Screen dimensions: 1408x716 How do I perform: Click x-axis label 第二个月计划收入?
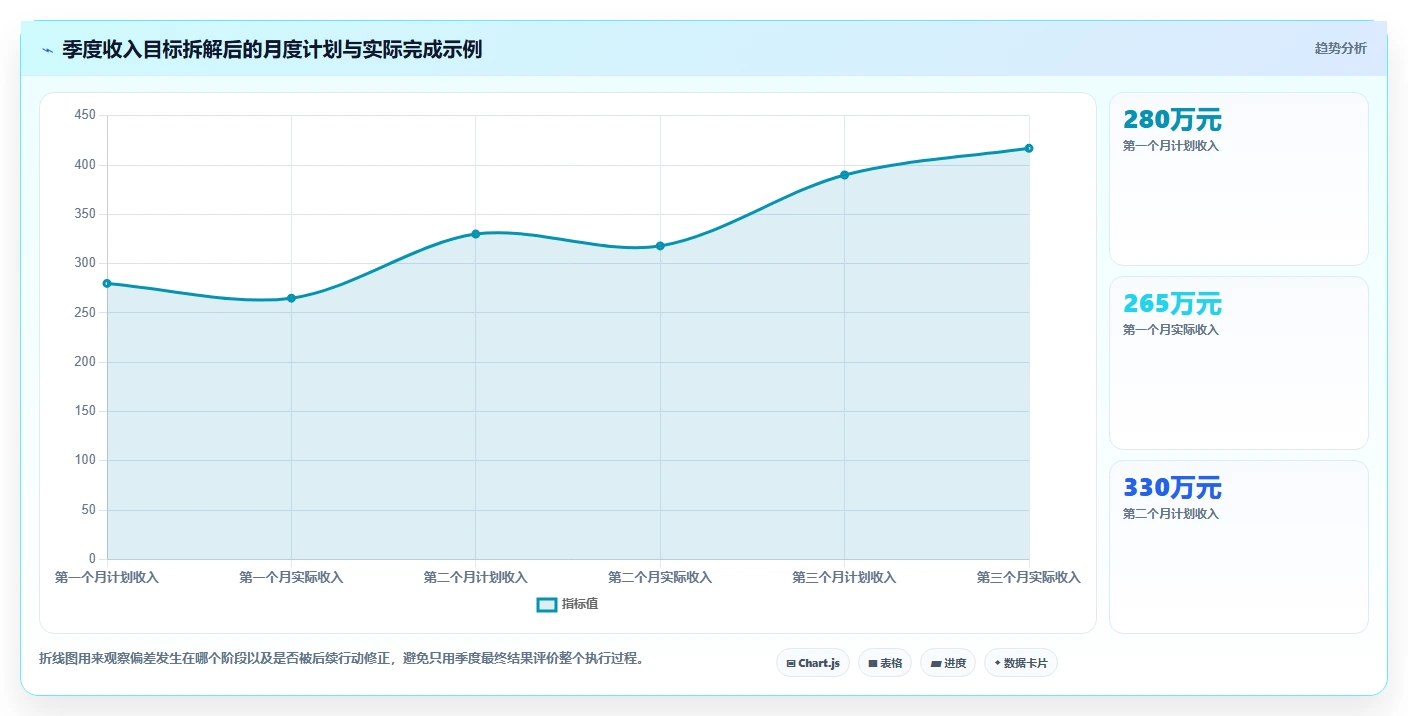click(x=476, y=577)
